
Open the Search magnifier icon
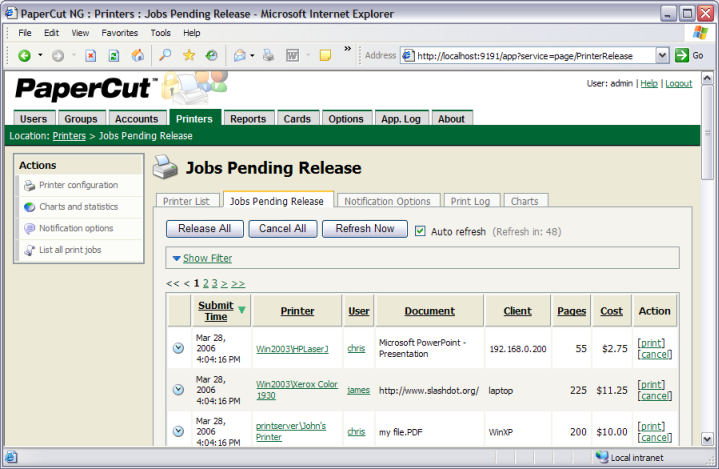pyautogui.click(x=165, y=55)
